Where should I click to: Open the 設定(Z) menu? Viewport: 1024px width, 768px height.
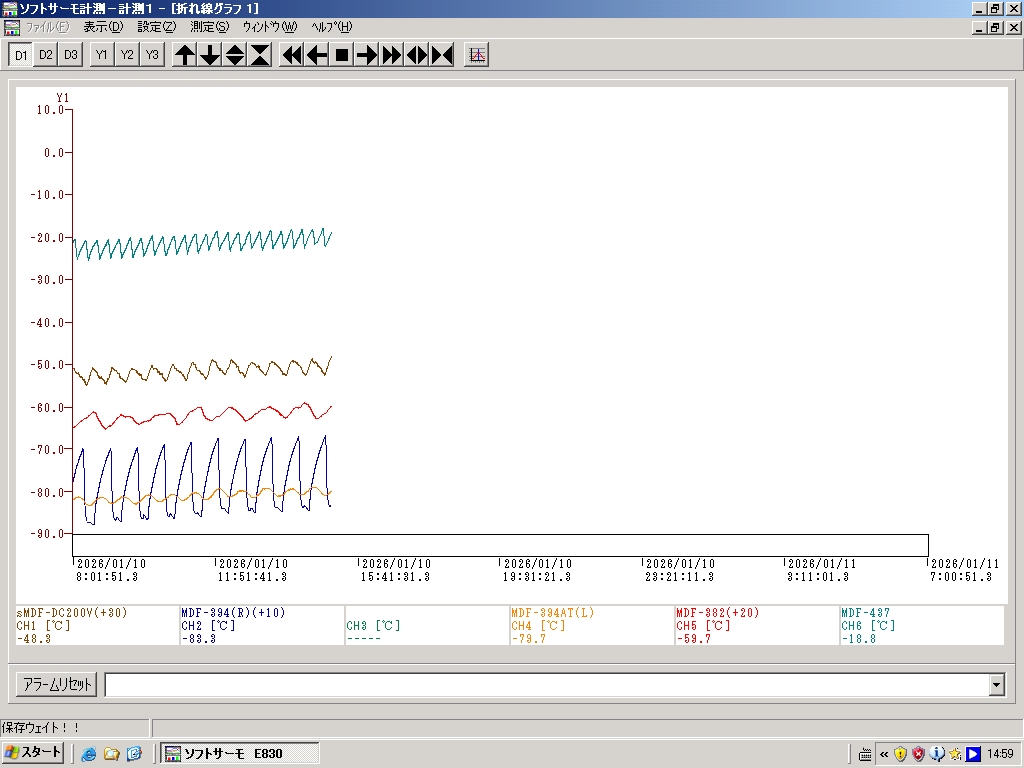pyautogui.click(x=156, y=27)
